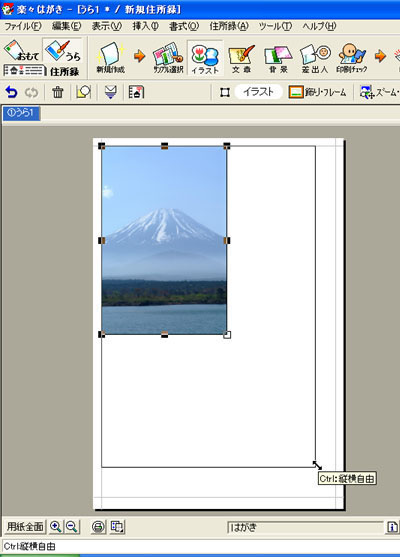
Task: Click the undo arrow icon
Action: (11, 92)
